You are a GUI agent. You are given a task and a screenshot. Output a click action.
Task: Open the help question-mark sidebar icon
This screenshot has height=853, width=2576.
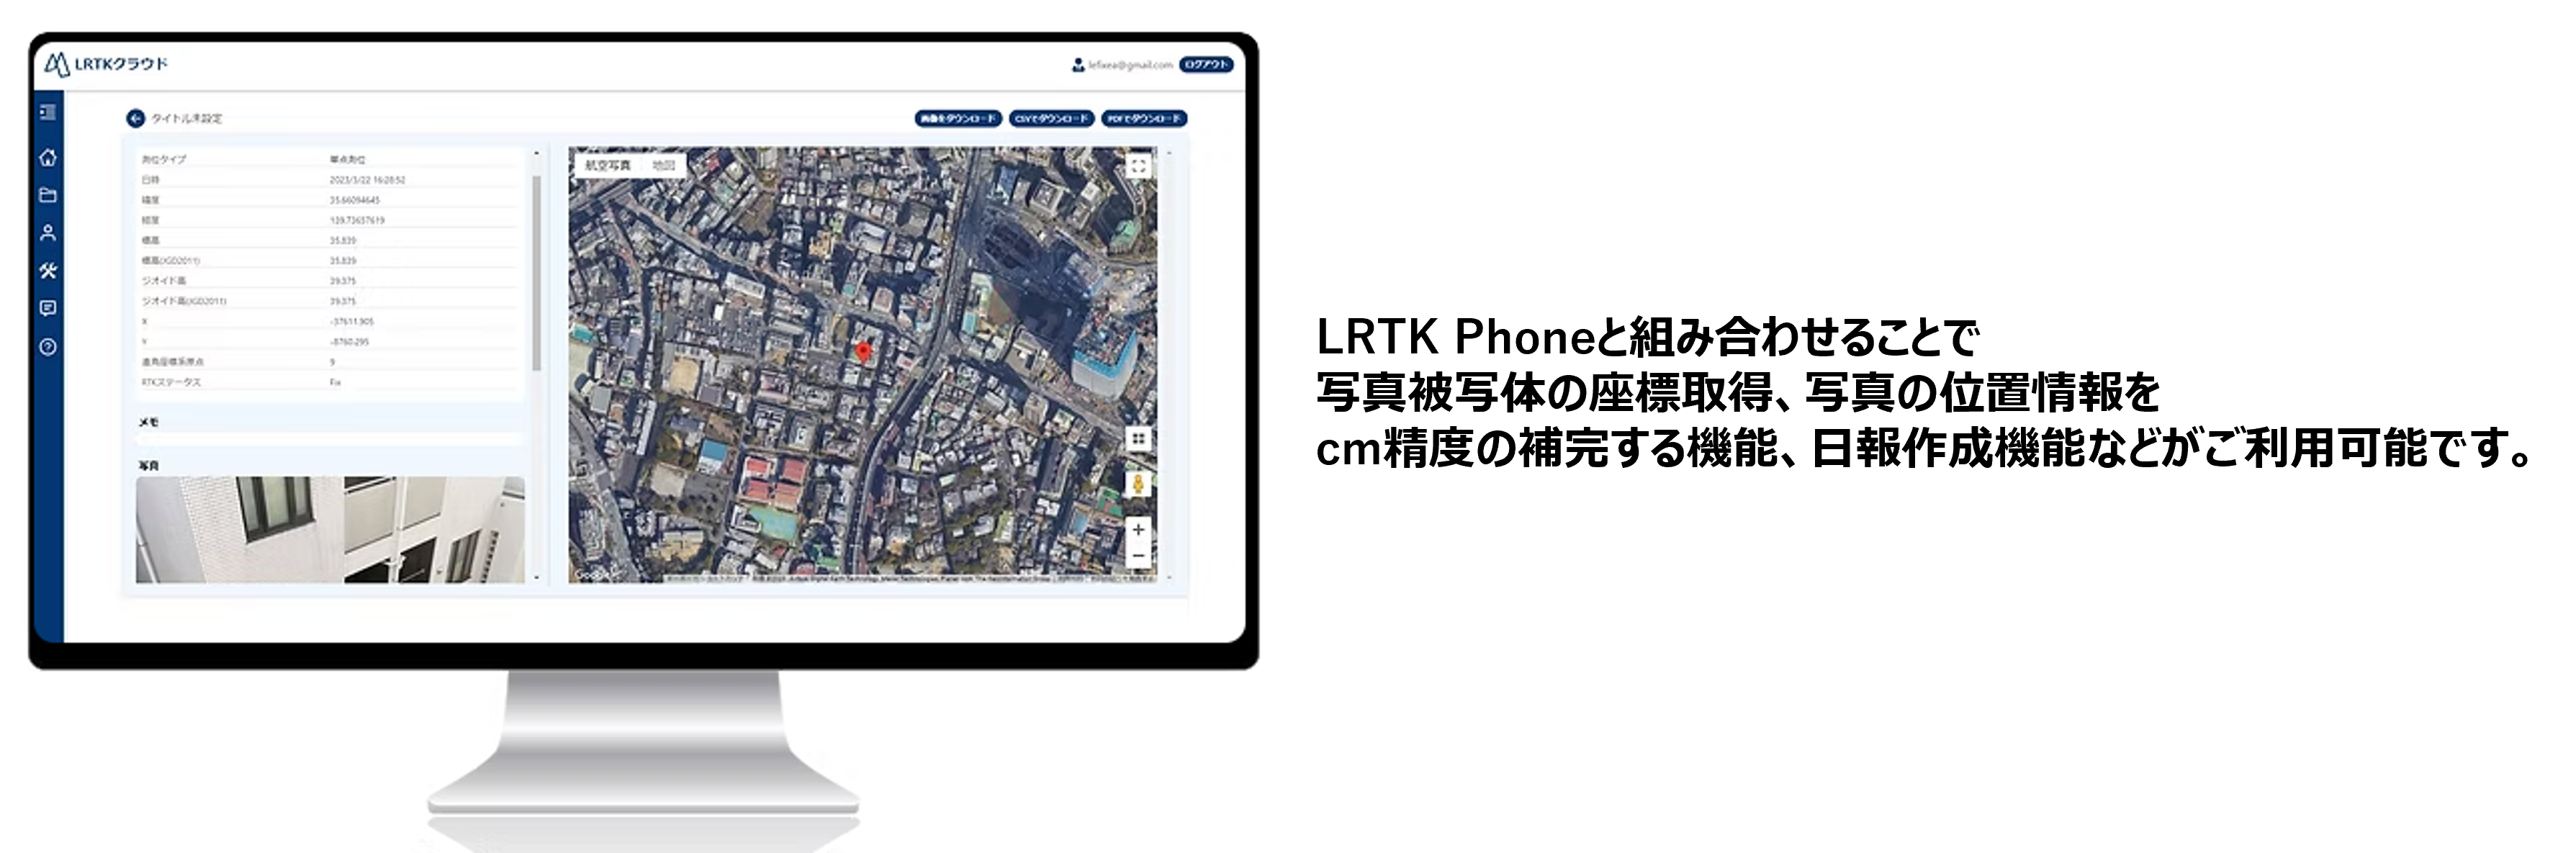tap(47, 347)
